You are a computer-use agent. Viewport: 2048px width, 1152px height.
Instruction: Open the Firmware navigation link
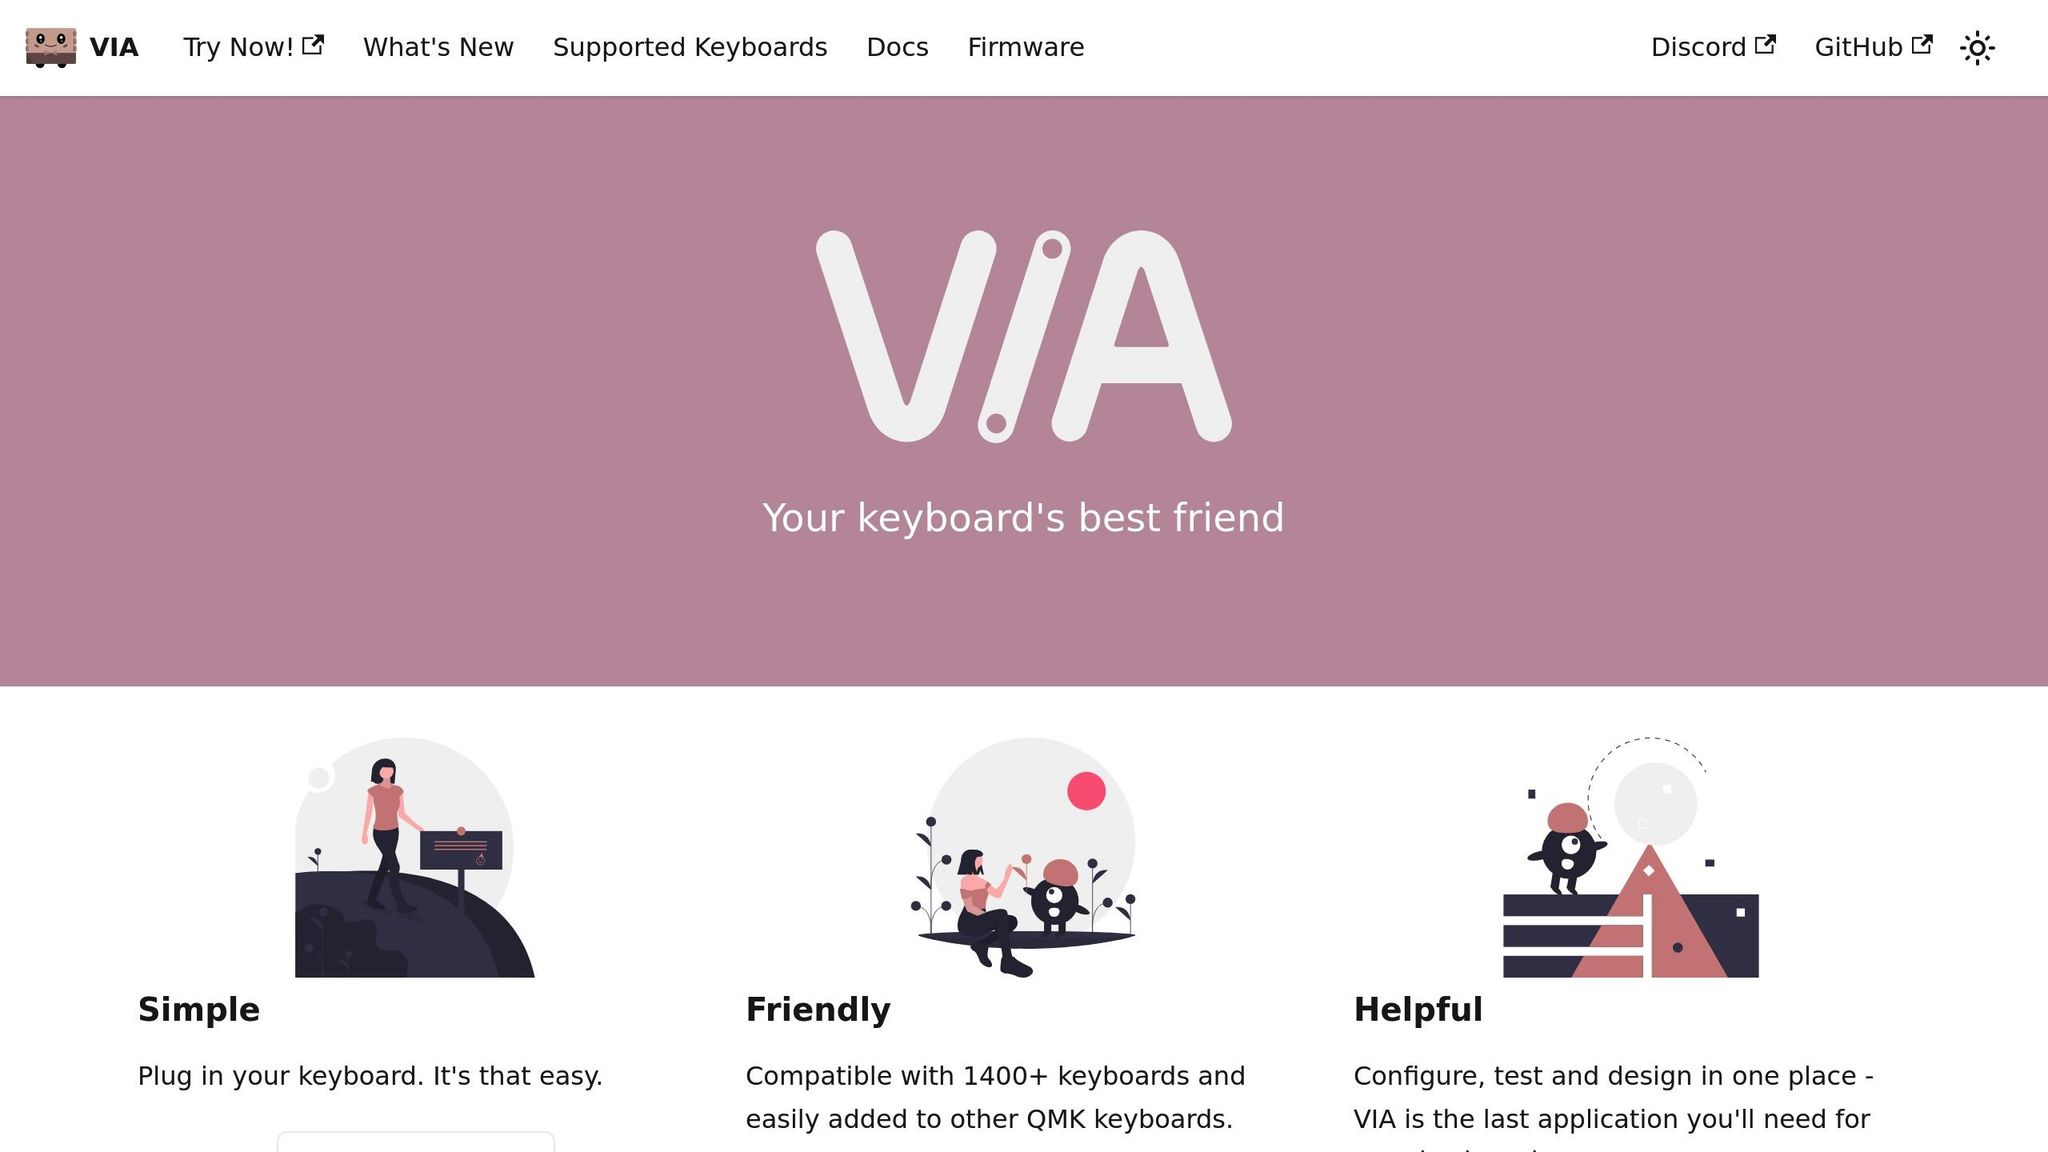(x=1025, y=47)
